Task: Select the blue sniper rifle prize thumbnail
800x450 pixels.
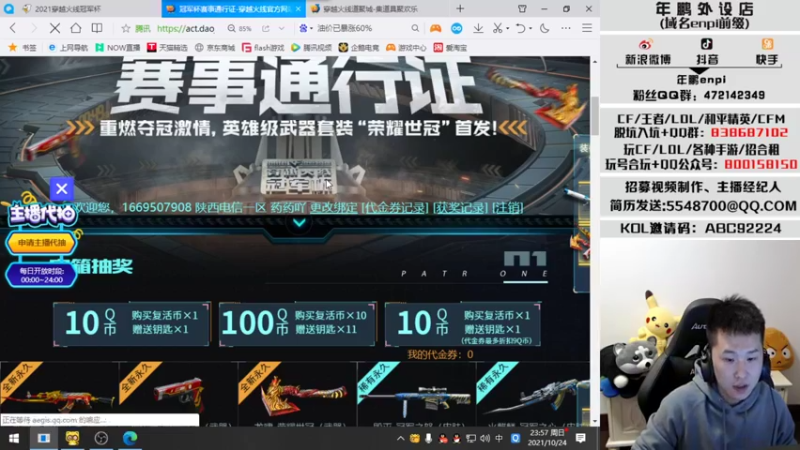Action: coord(416,394)
